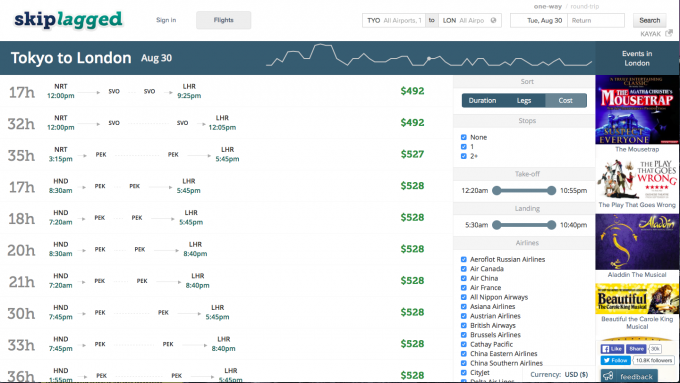Image resolution: width=680 pixels, height=383 pixels.
Task: Open the Flights tab
Action: click(x=223, y=20)
